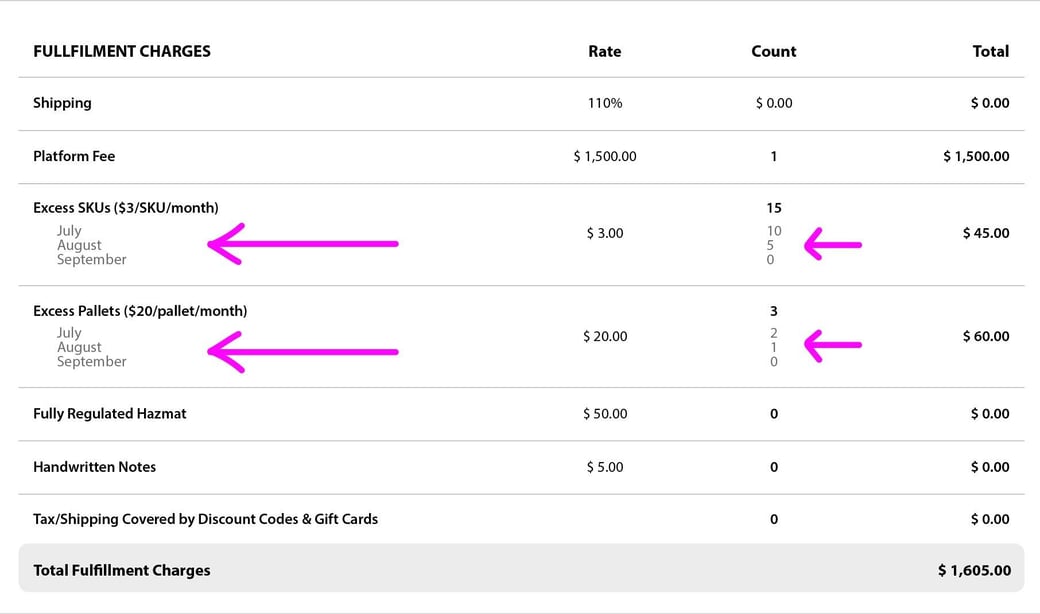The height and width of the screenshot is (614, 1040).
Task: Click the July SKU count 10
Action: point(774,231)
